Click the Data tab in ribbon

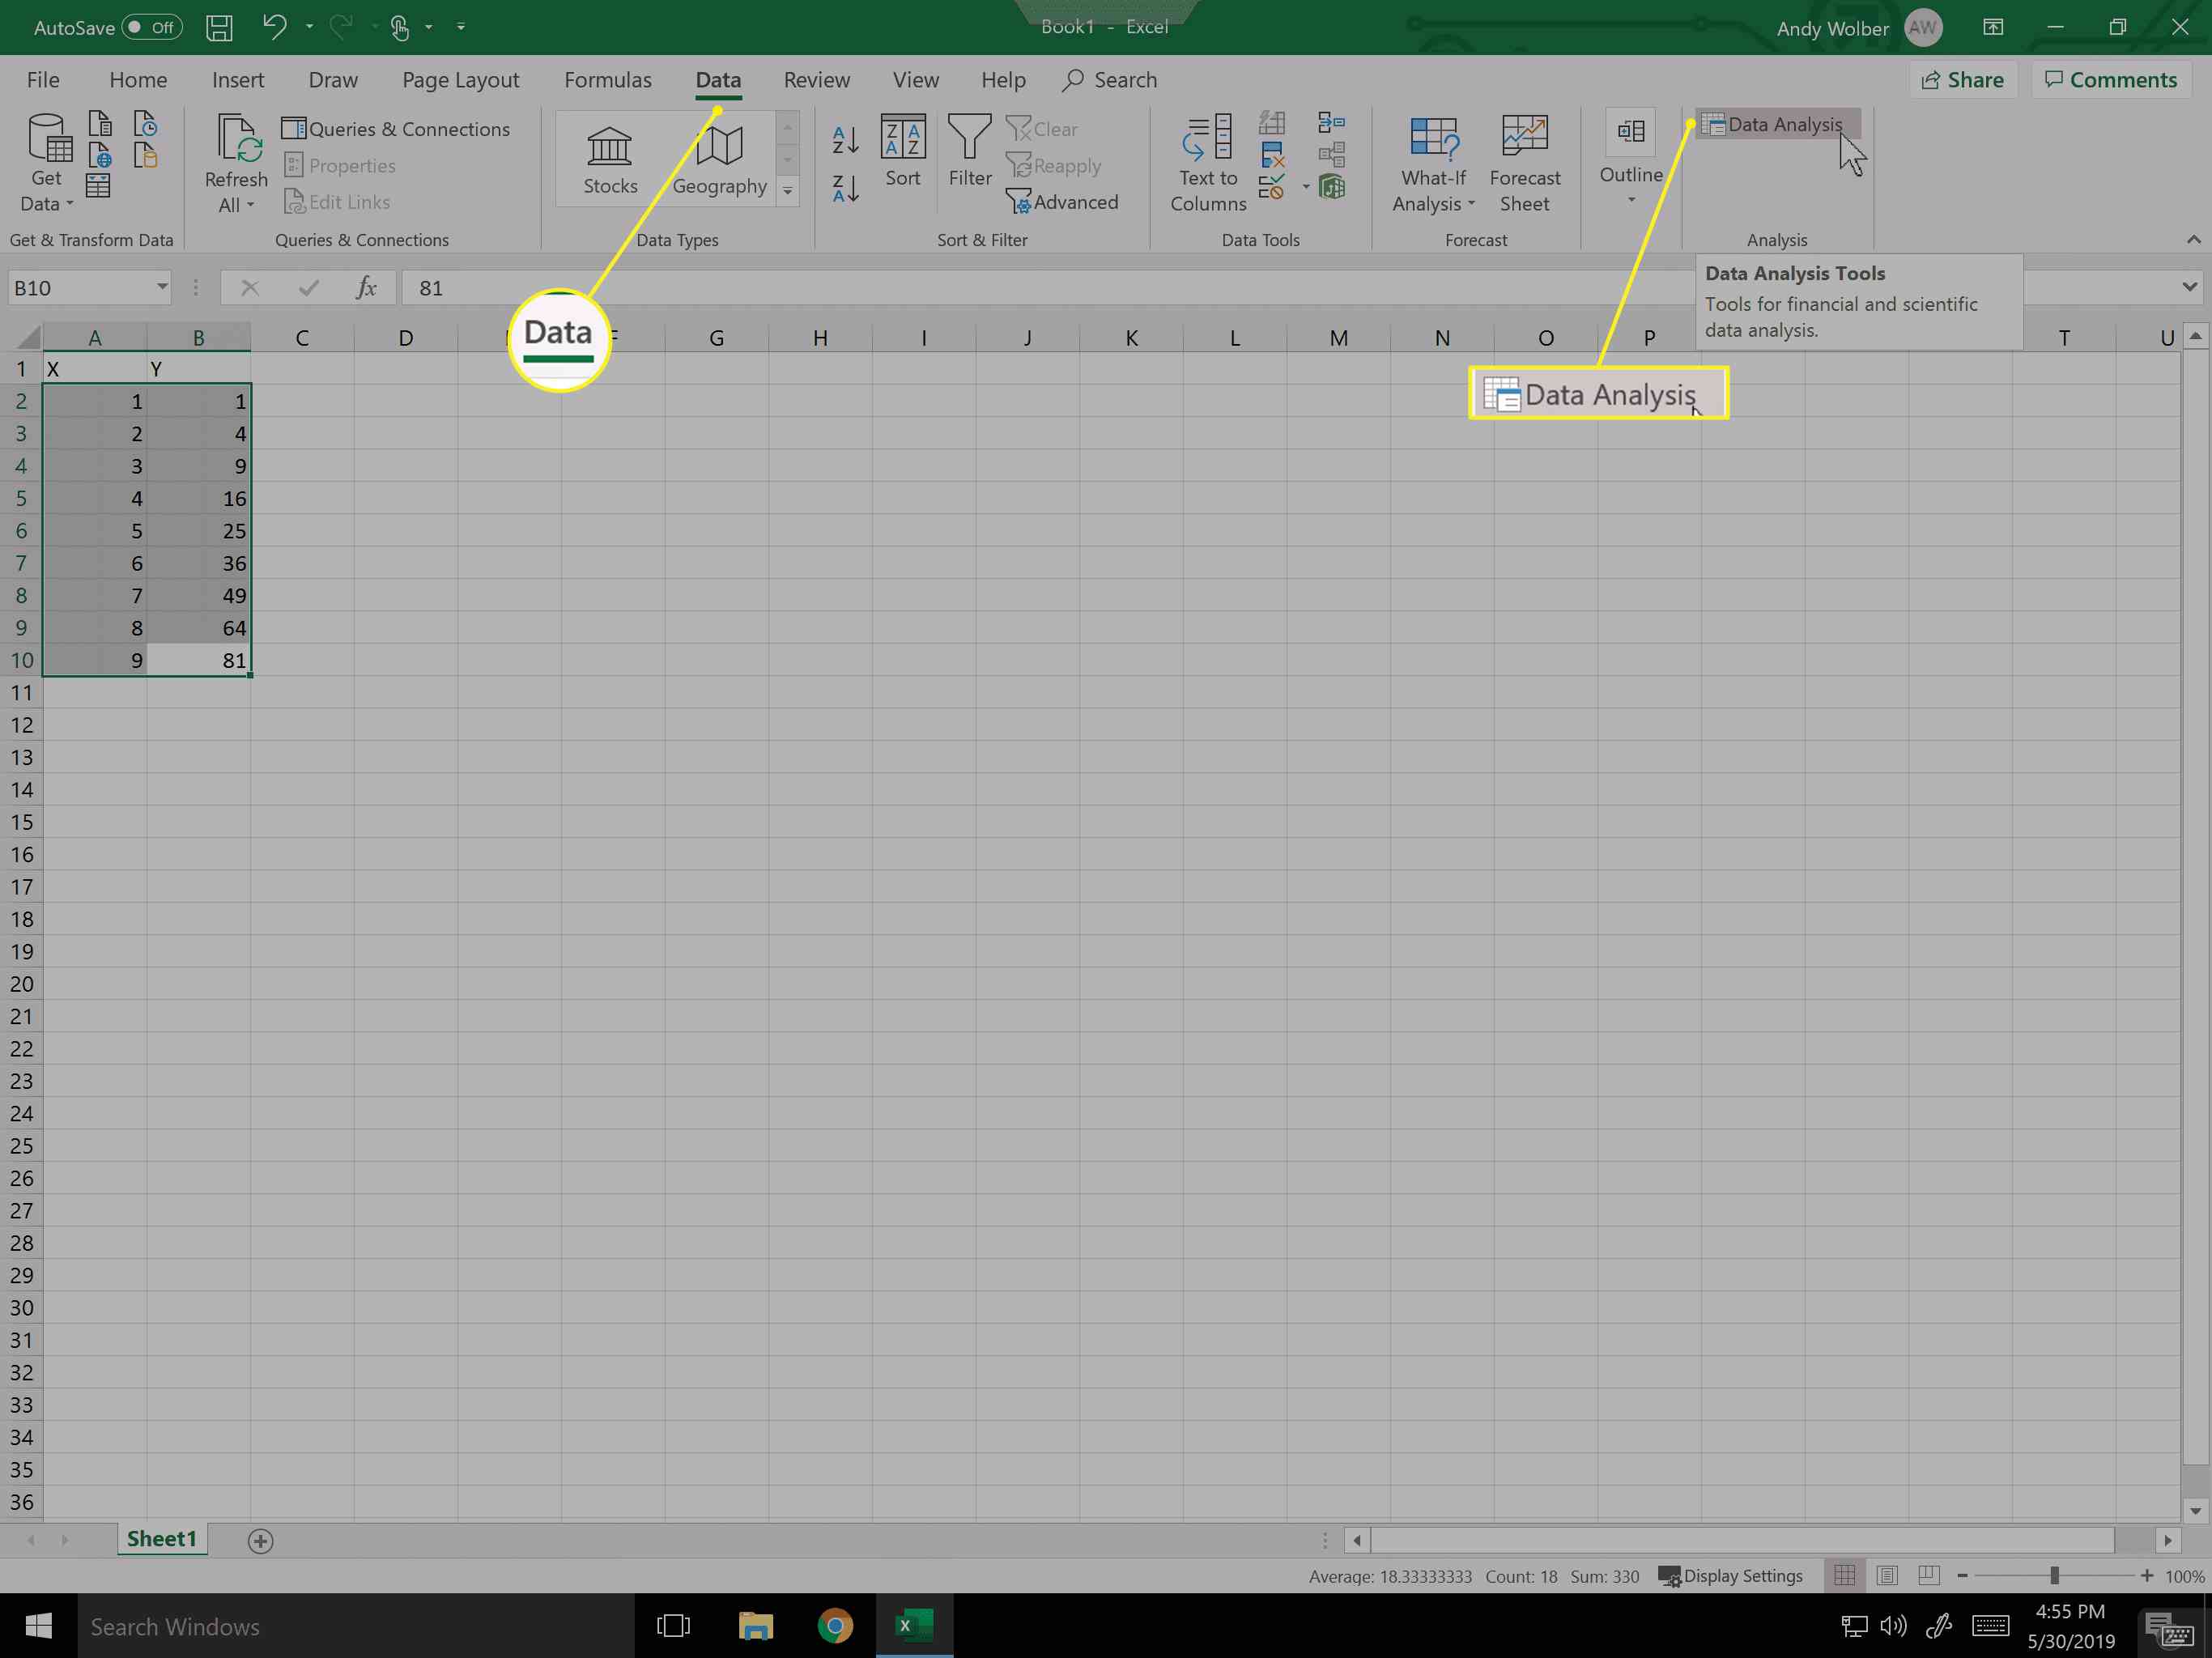716,79
